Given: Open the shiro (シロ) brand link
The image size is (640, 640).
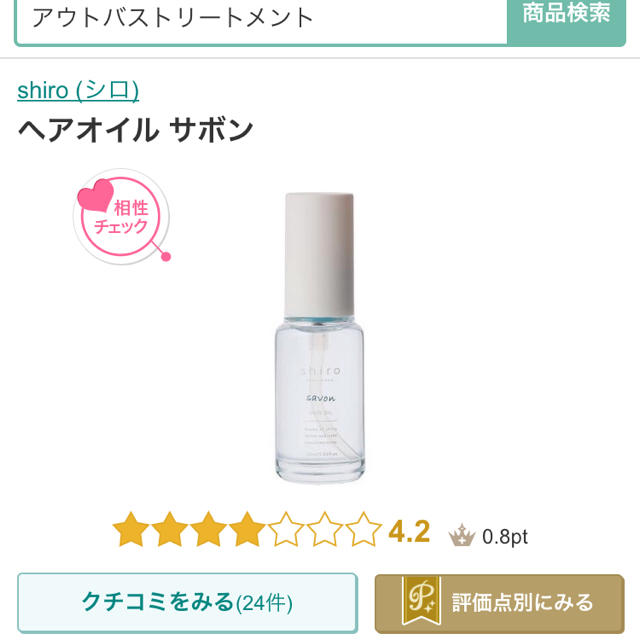Looking at the screenshot, I should [78, 90].
